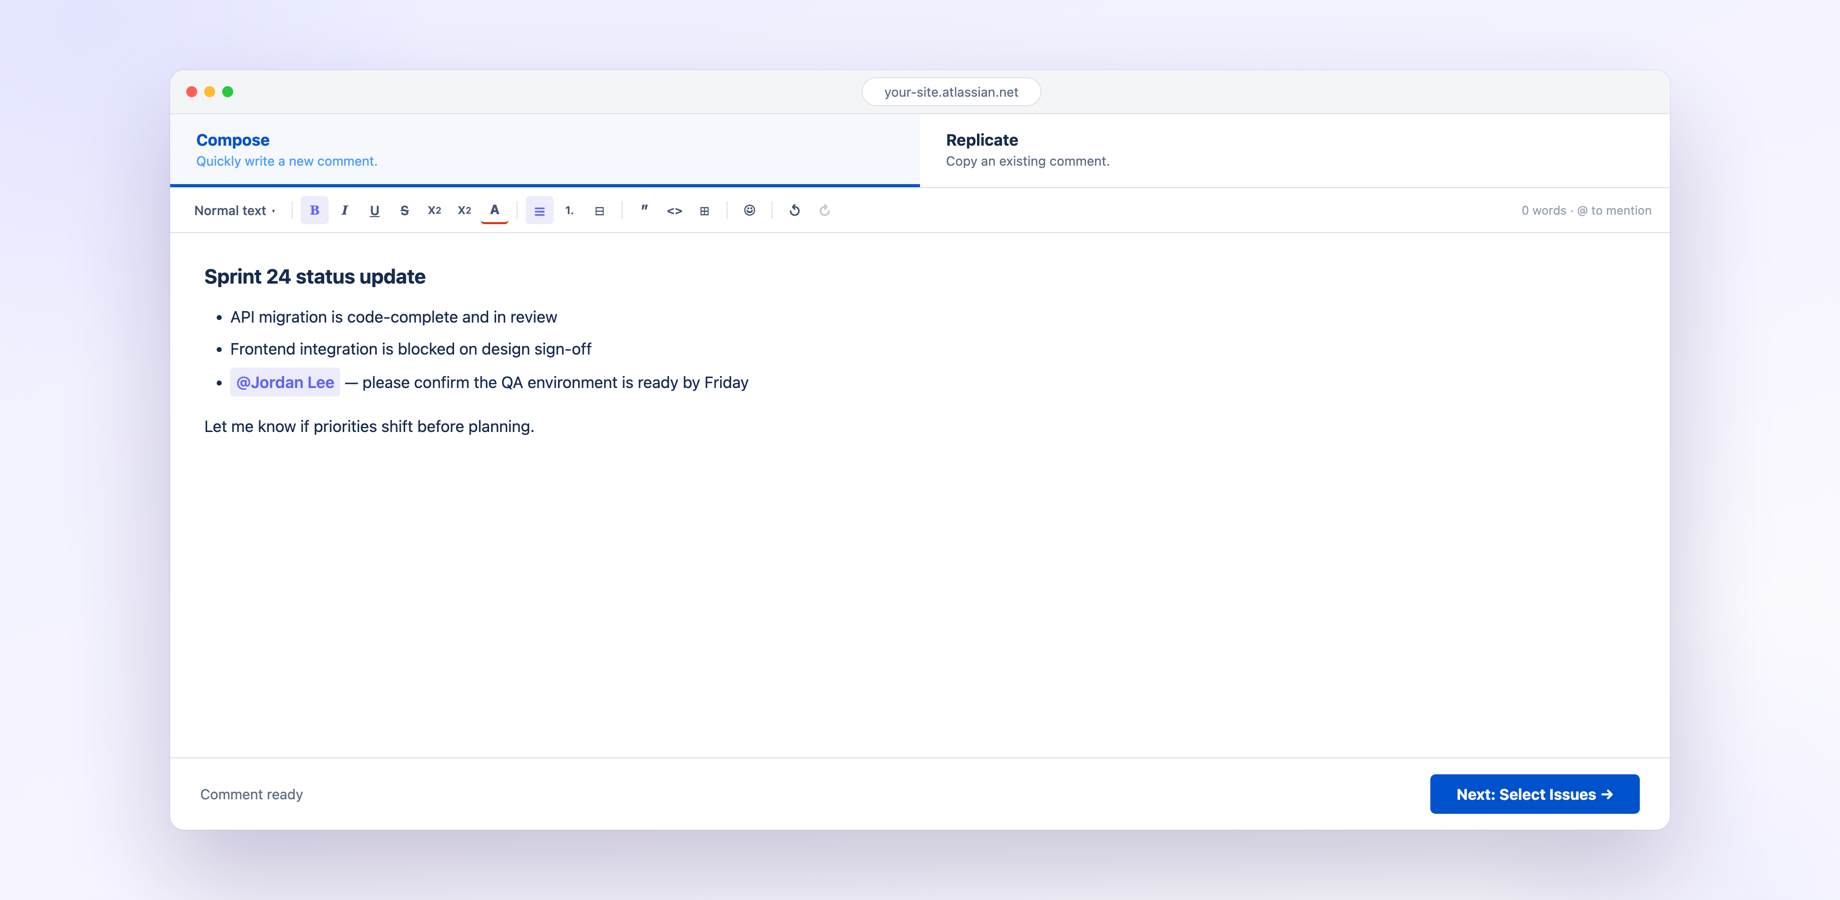Click the '0 words · @ to mention' counter
1840x900 pixels.
point(1586,210)
